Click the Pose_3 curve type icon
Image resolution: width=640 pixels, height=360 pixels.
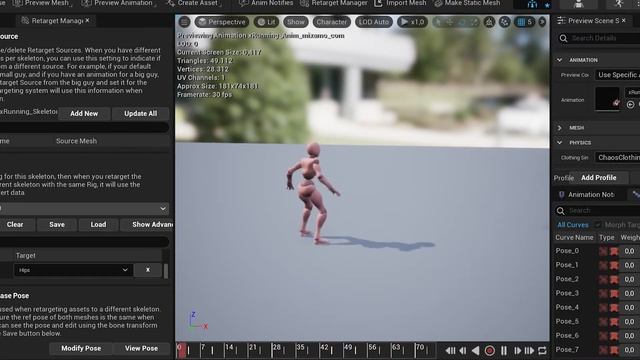[x=614, y=293]
